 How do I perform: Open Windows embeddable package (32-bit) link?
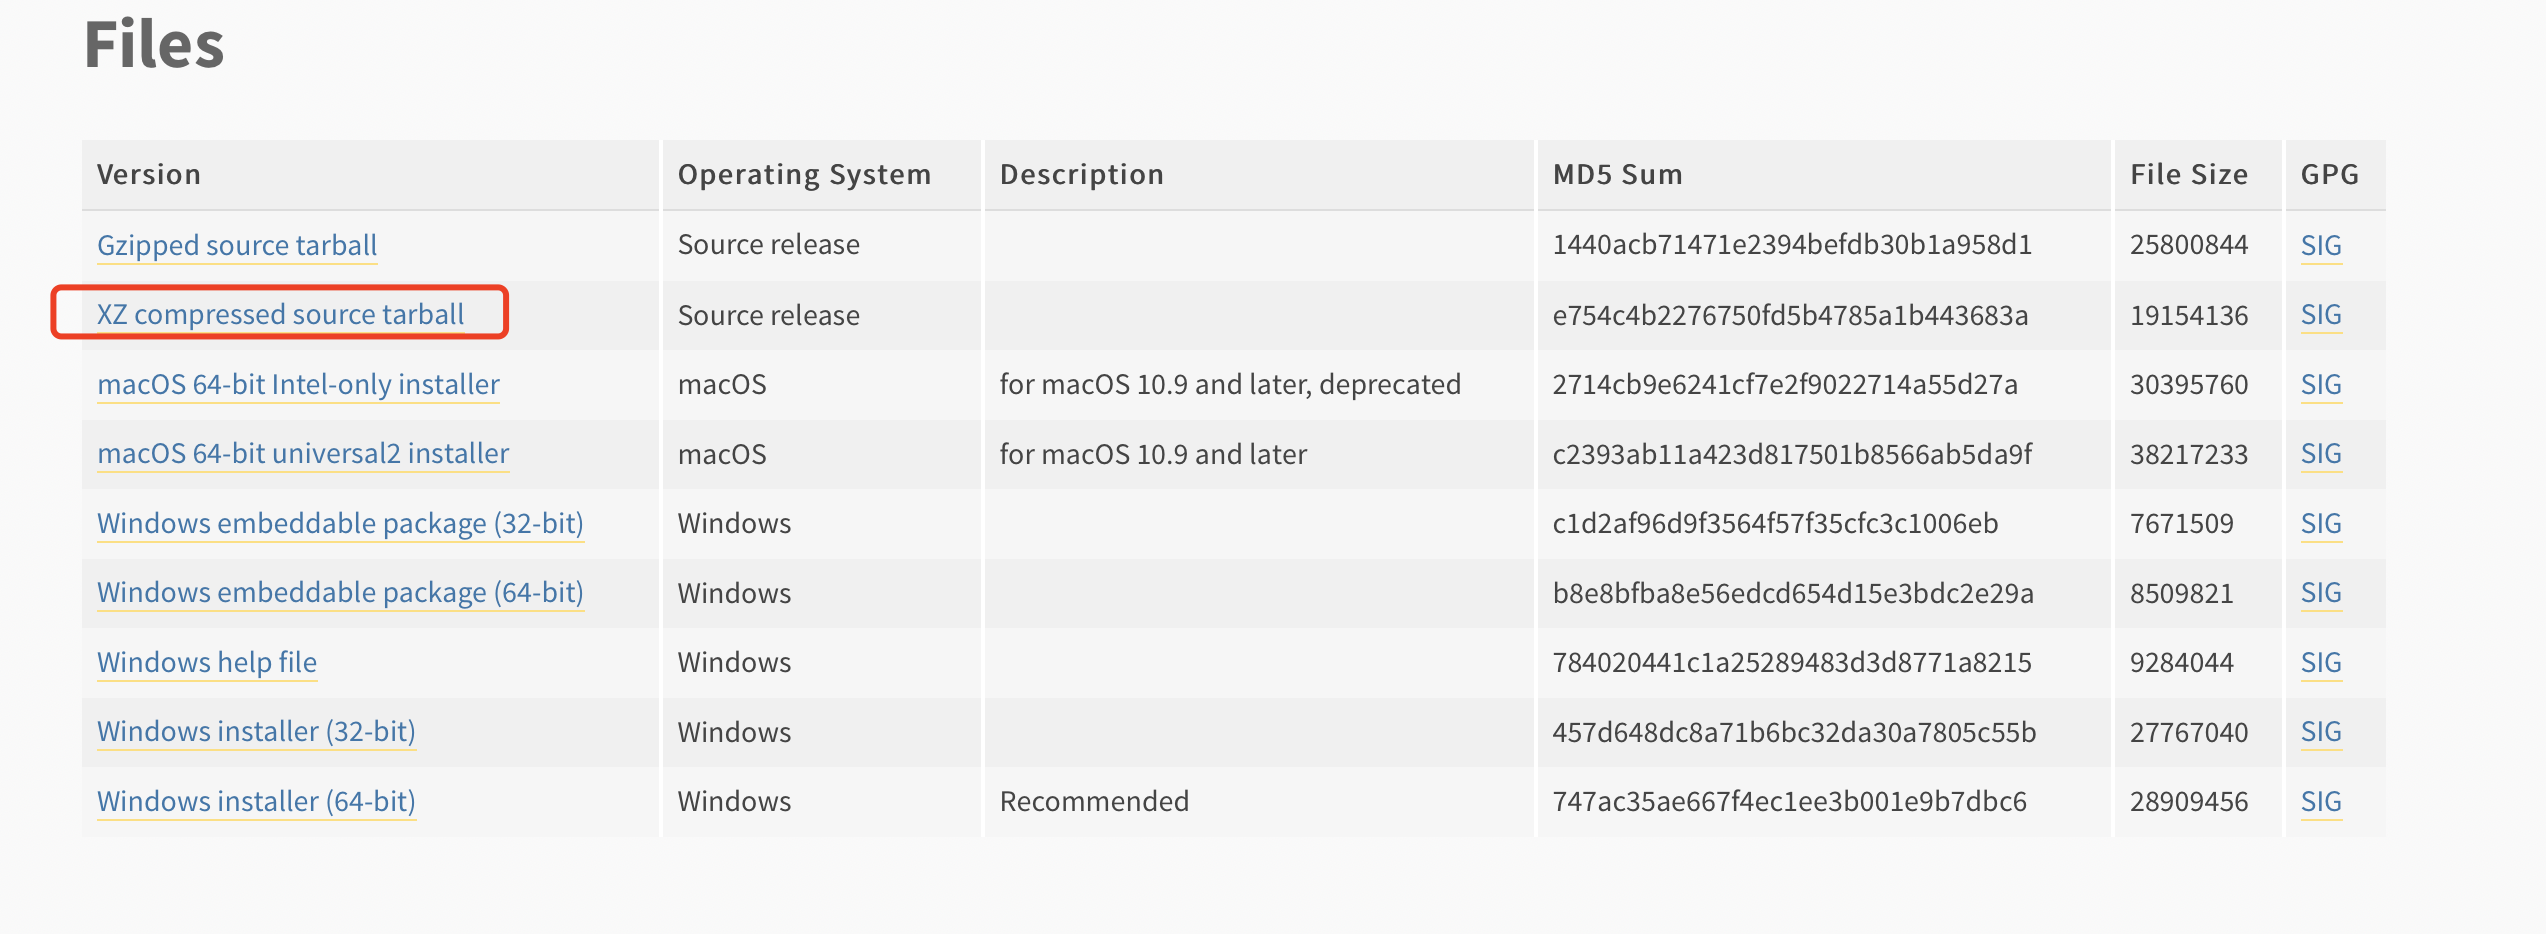340,523
